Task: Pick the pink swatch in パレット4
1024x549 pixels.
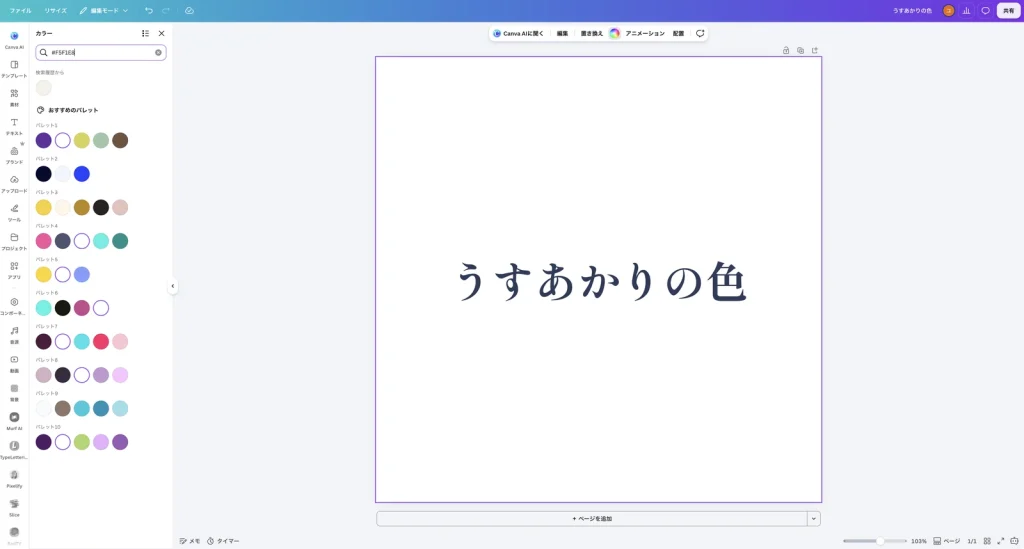Action: [44, 241]
